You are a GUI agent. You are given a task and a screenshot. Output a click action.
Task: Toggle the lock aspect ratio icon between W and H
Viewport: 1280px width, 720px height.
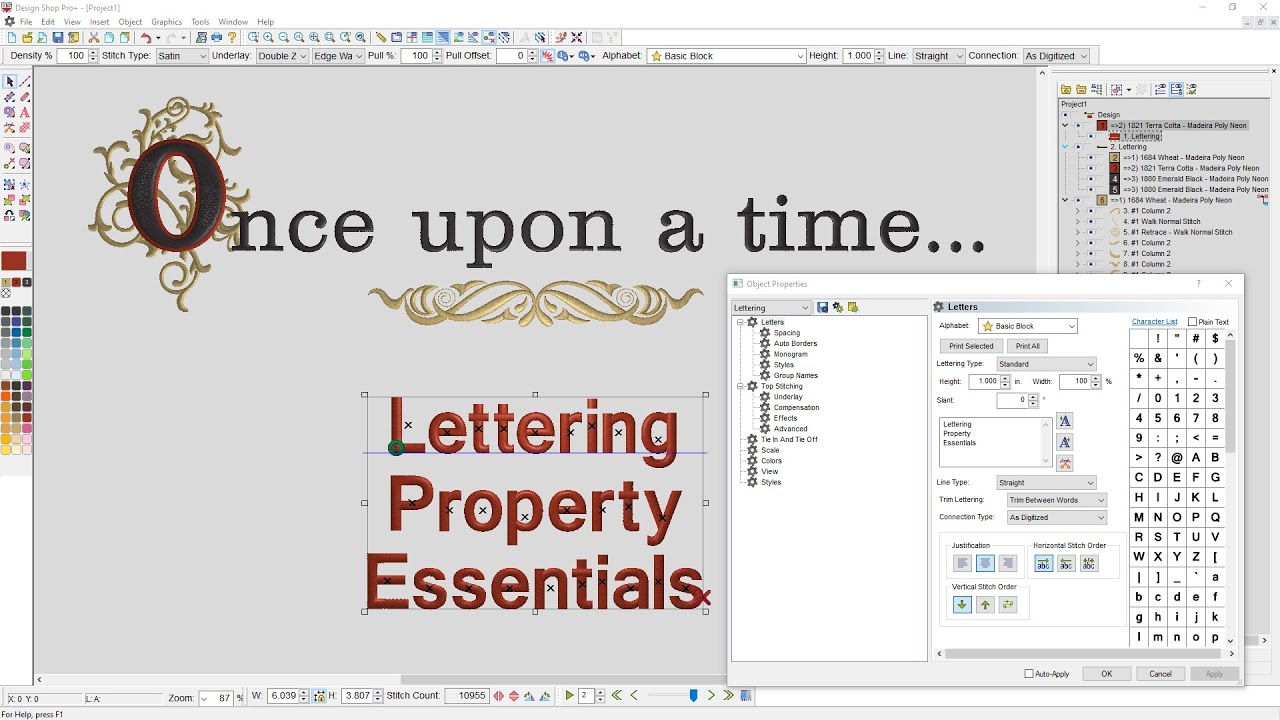320,696
